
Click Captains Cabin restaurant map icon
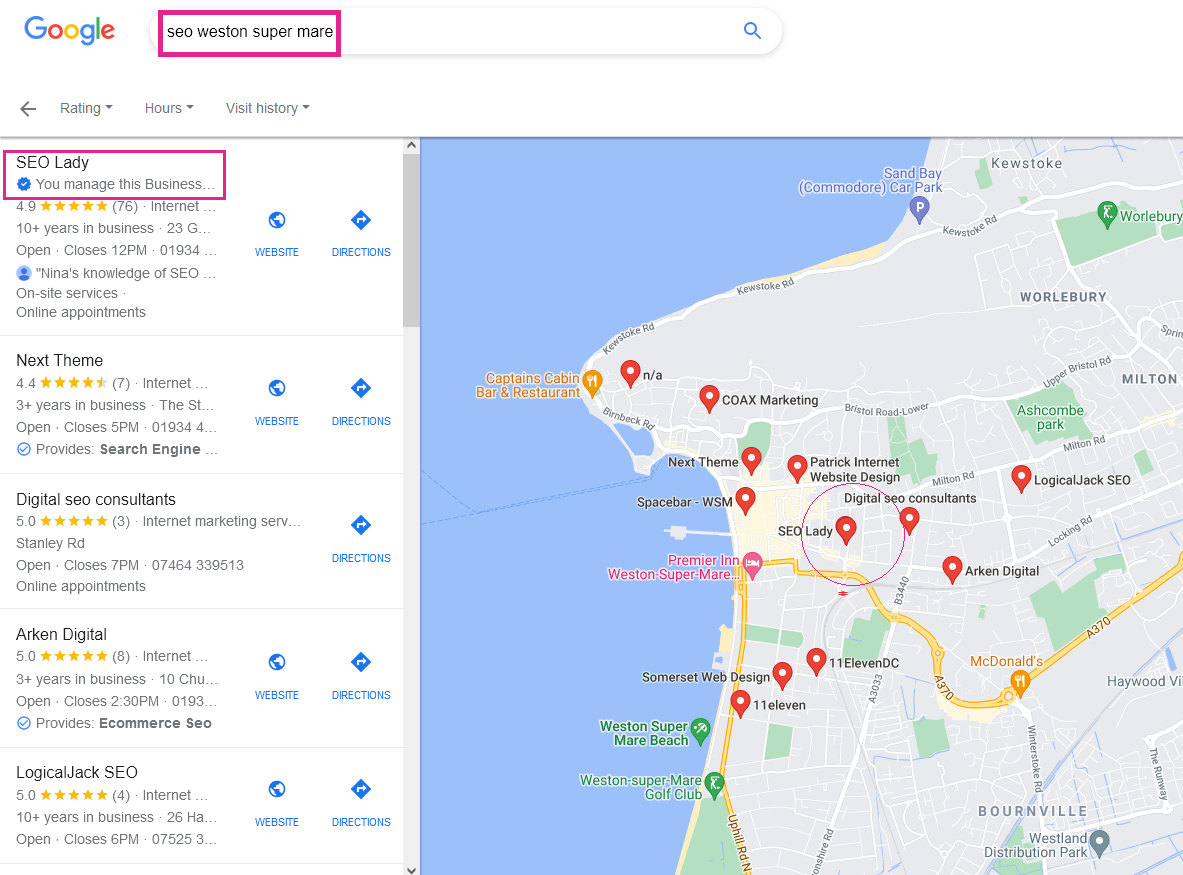(592, 382)
